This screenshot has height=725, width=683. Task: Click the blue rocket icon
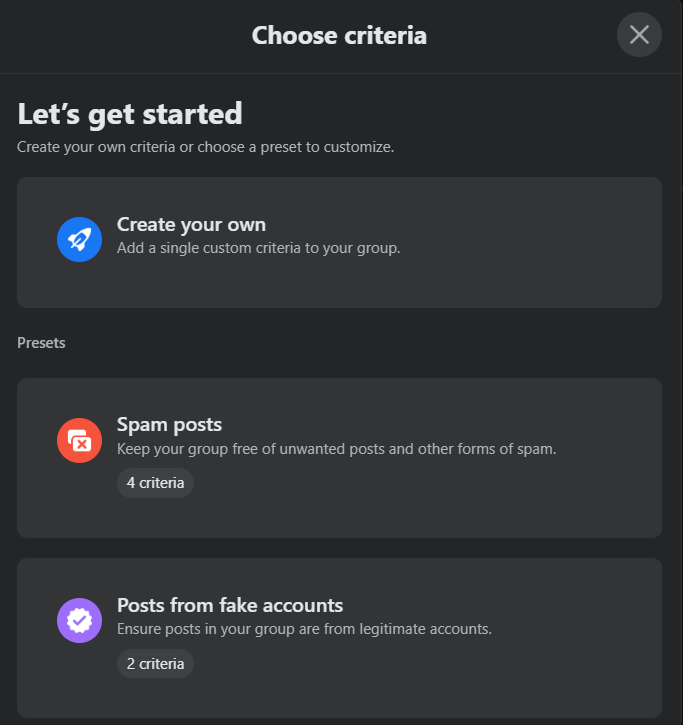point(79,240)
